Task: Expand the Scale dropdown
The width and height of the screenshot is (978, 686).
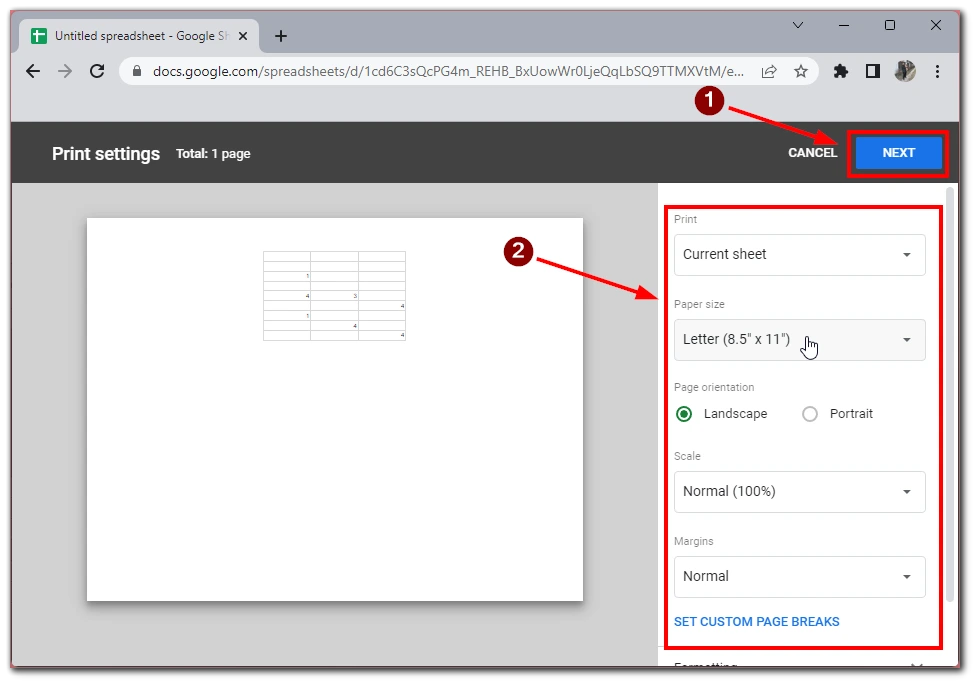Action: pyautogui.click(x=799, y=492)
